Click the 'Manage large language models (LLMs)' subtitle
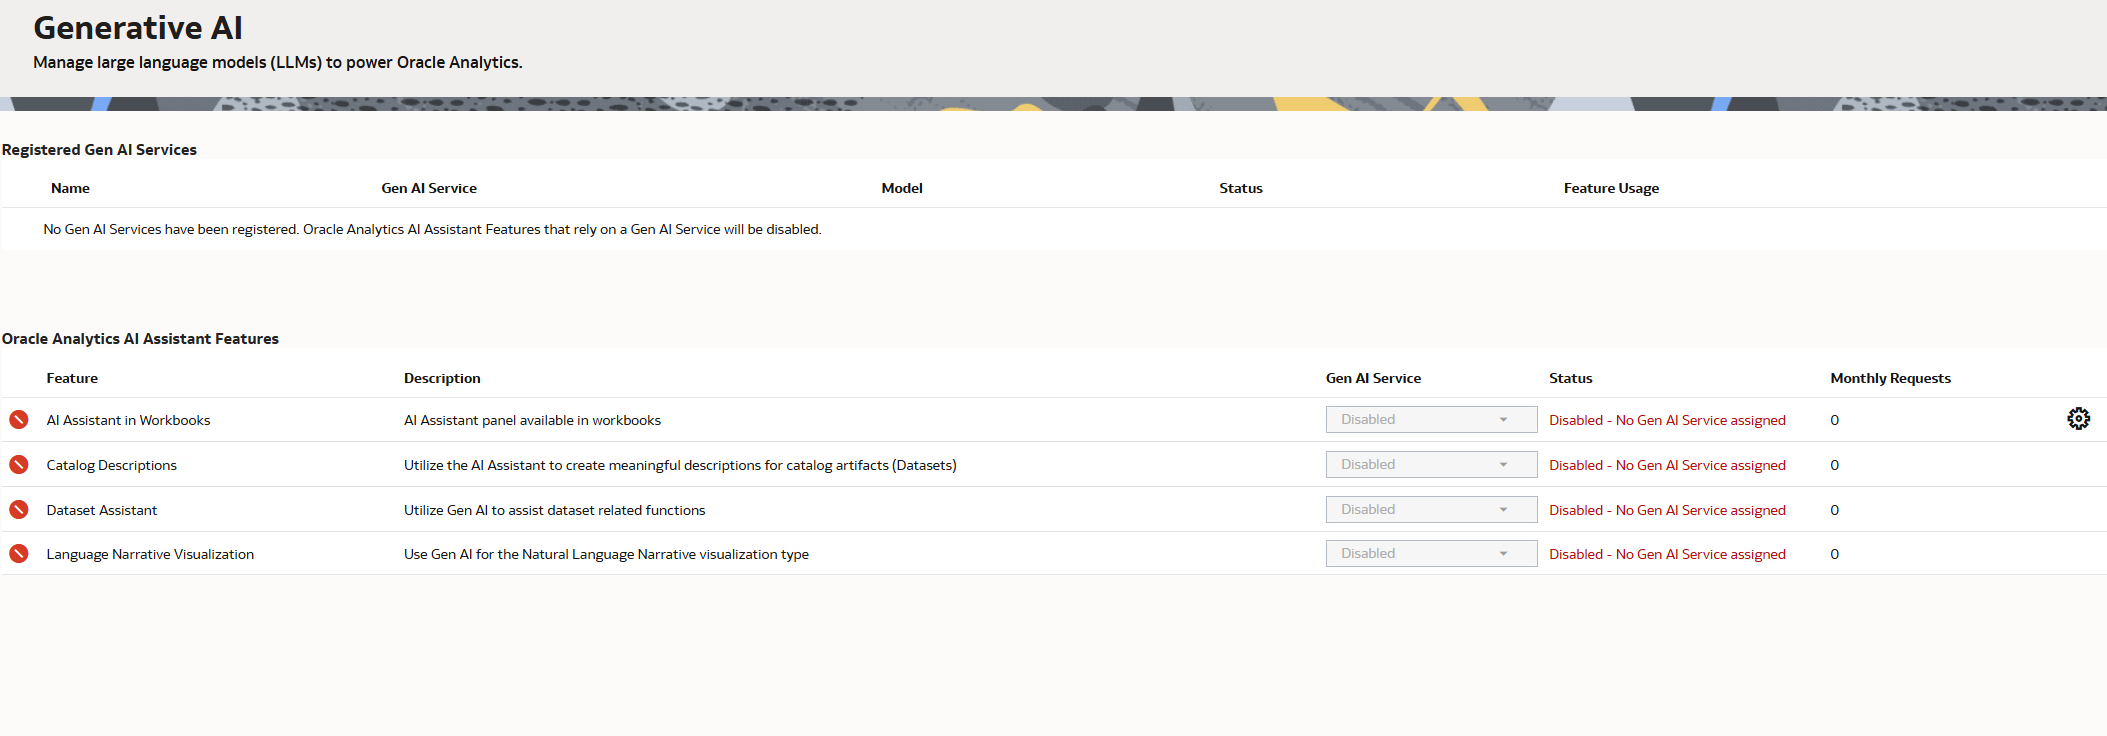 pyautogui.click(x=278, y=62)
